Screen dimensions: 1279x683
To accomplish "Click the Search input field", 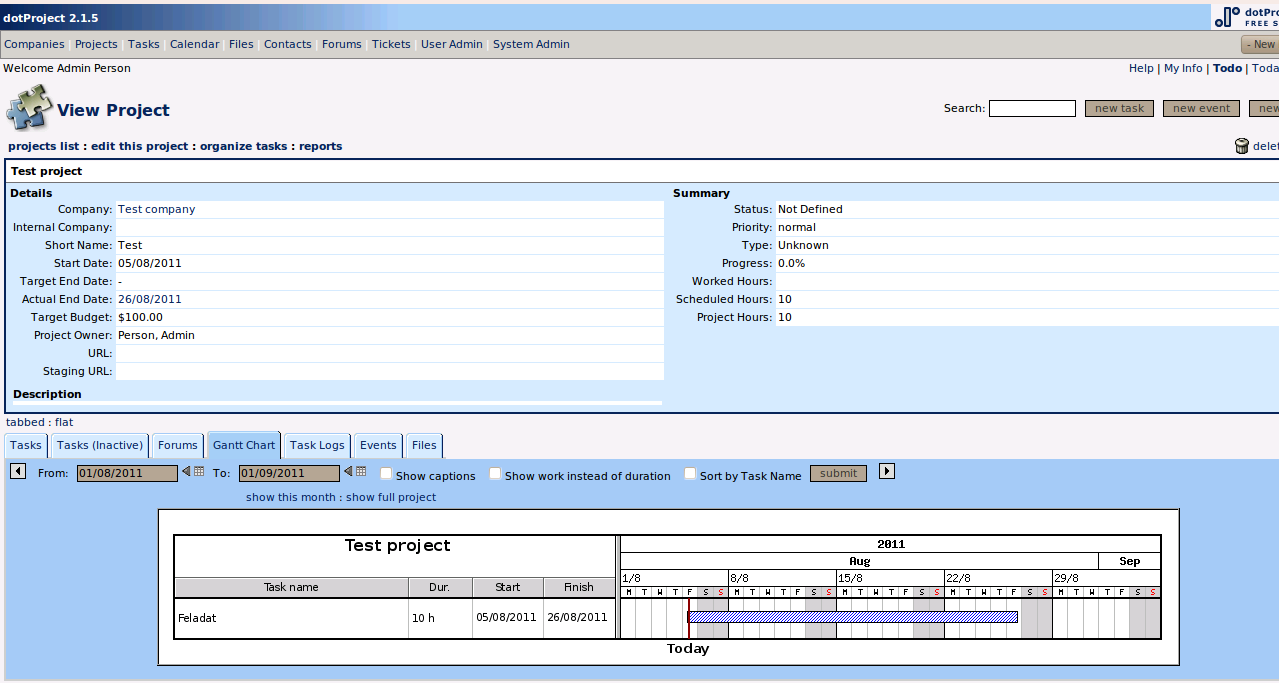I will 1032,108.
